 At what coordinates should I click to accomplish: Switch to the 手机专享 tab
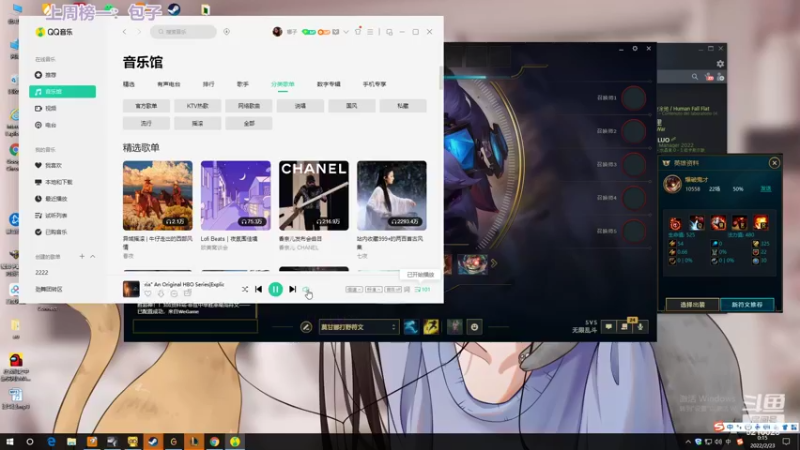374,84
